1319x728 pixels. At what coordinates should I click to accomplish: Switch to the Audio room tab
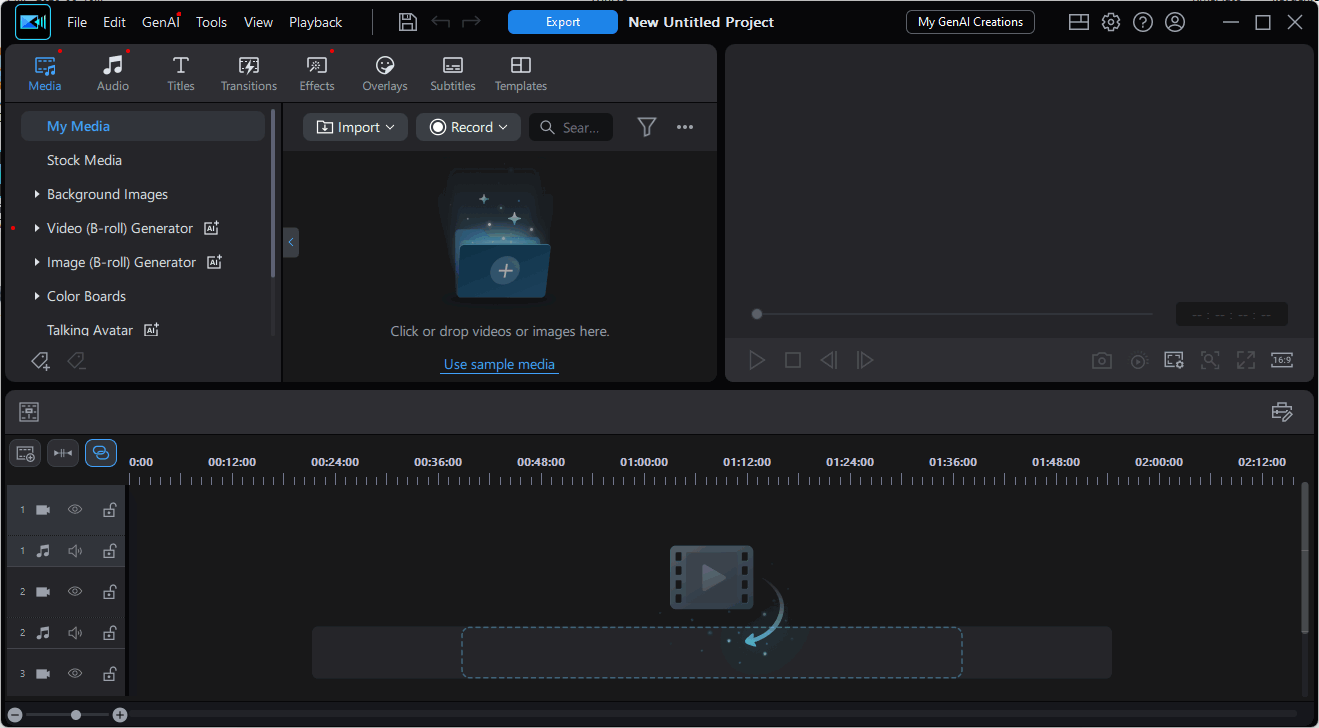[113, 73]
